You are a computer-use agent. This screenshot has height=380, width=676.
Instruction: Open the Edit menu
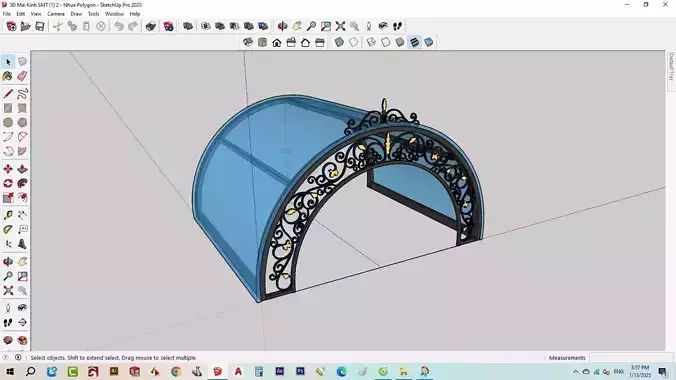point(20,14)
